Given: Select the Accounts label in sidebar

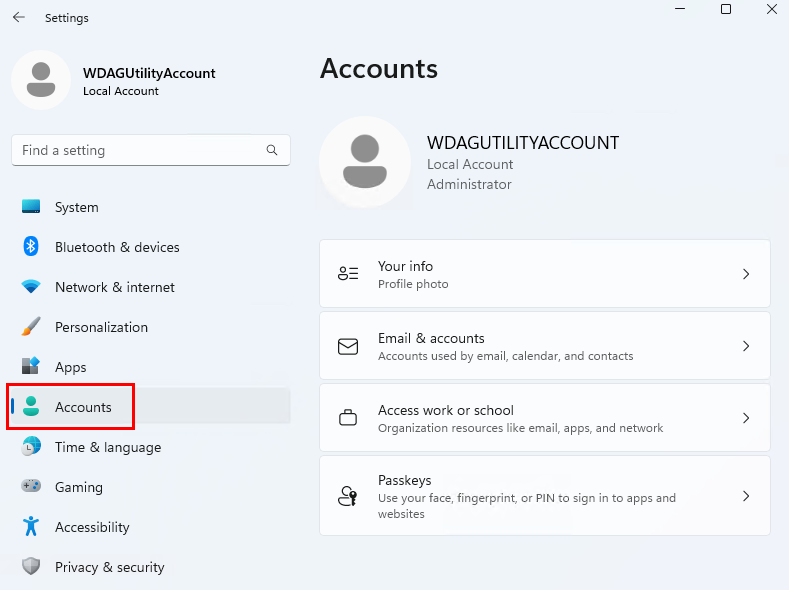Looking at the screenshot, I should [83, 407].
